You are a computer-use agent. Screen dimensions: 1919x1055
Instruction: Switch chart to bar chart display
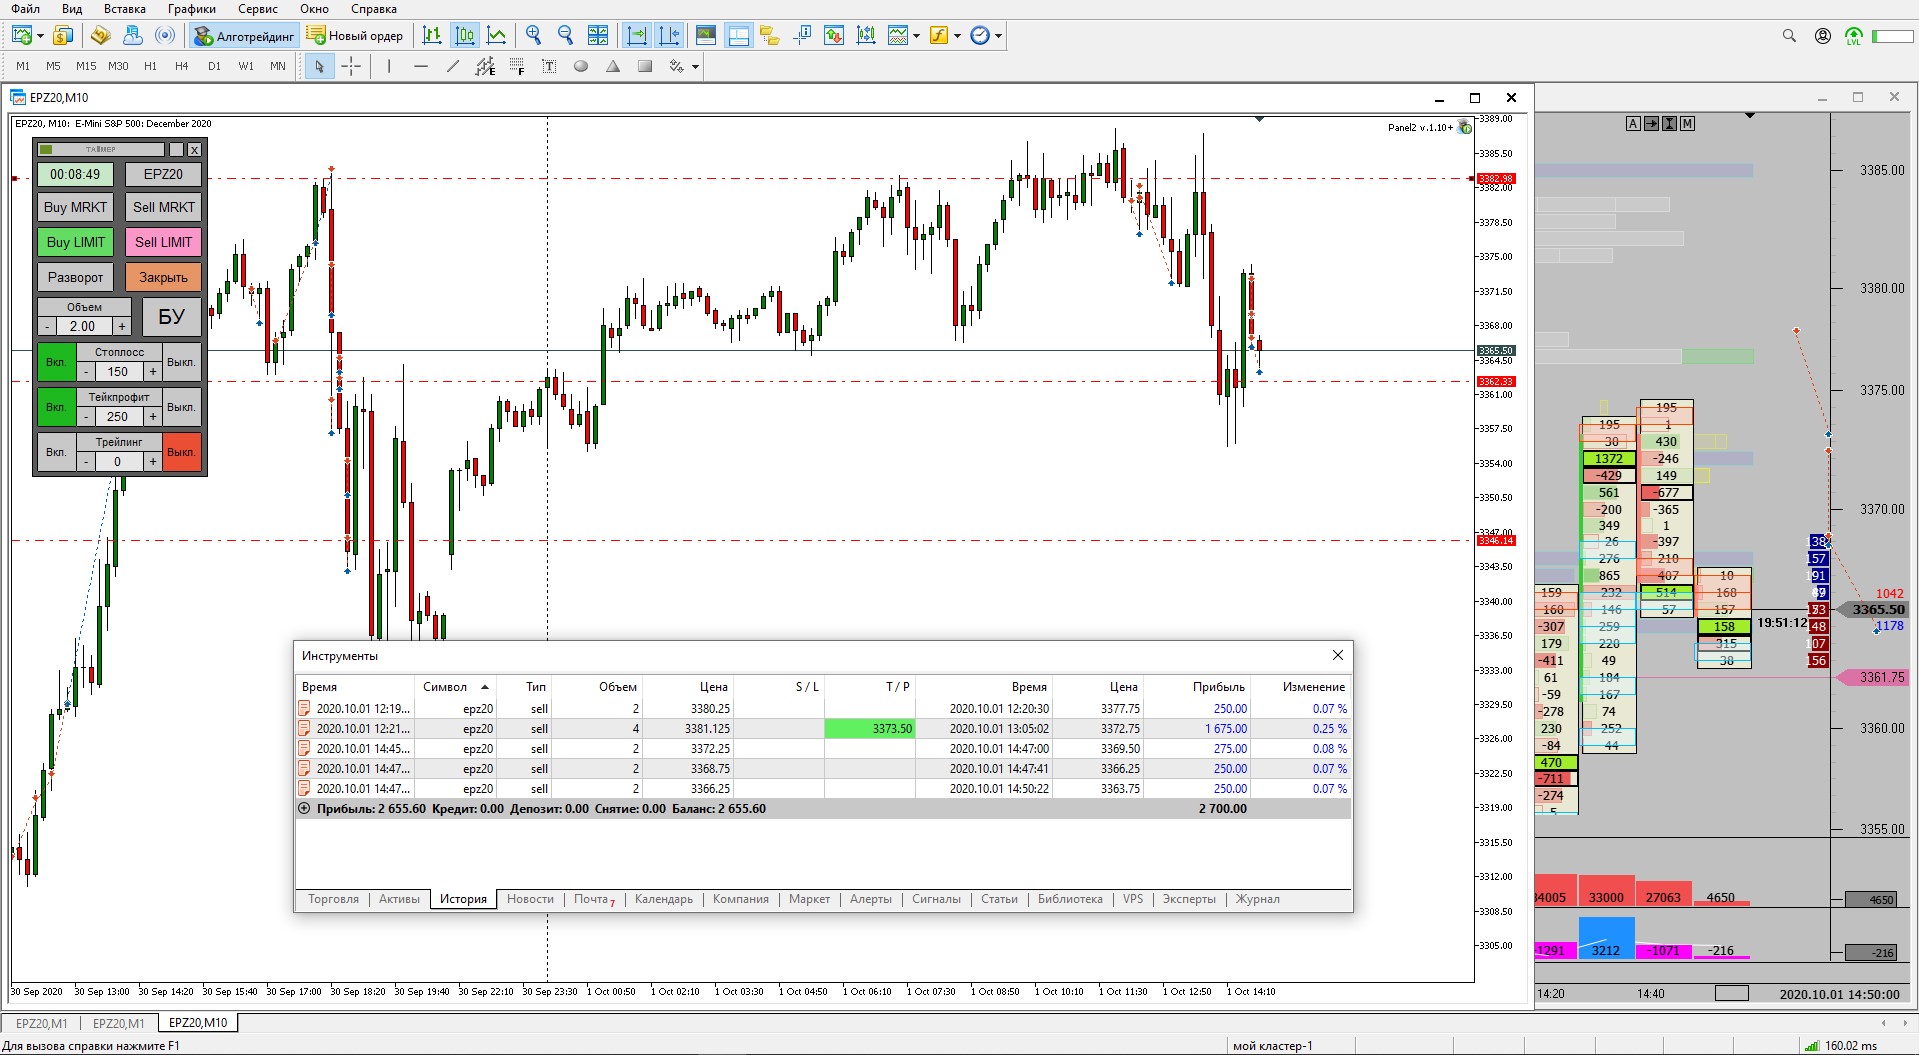[432, 36]
